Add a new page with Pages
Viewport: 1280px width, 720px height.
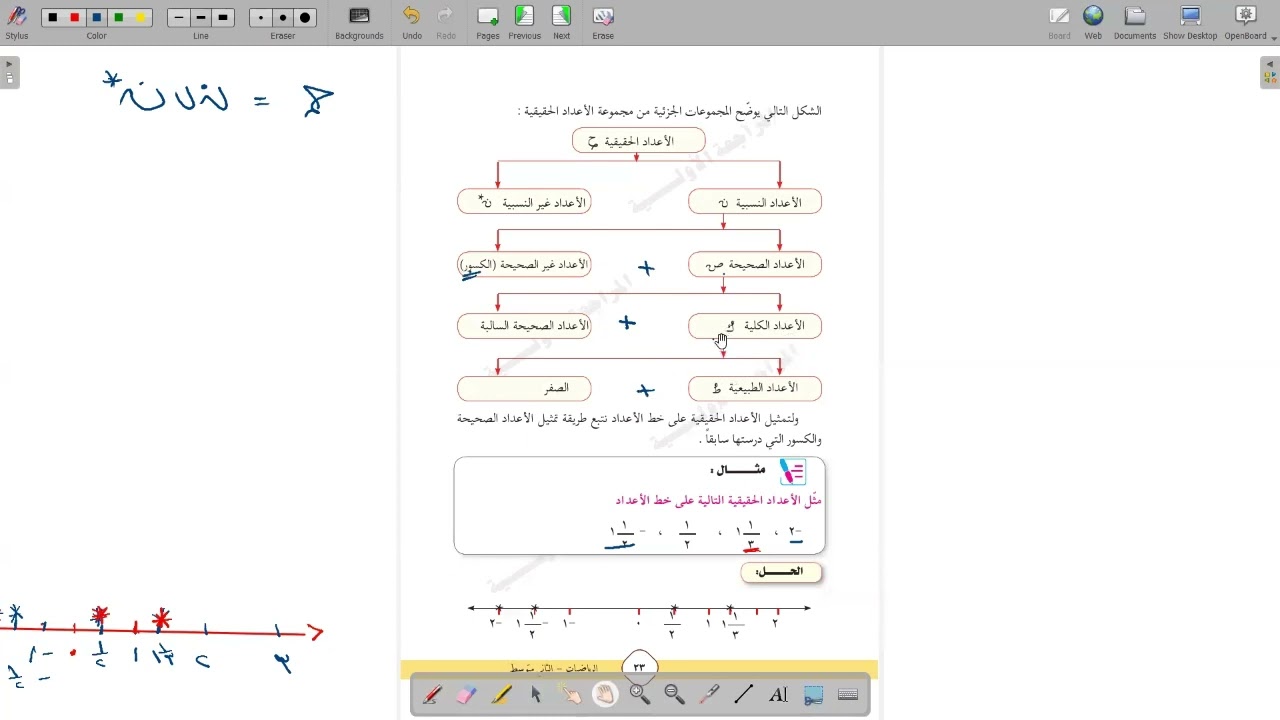[x=488, y=22]
